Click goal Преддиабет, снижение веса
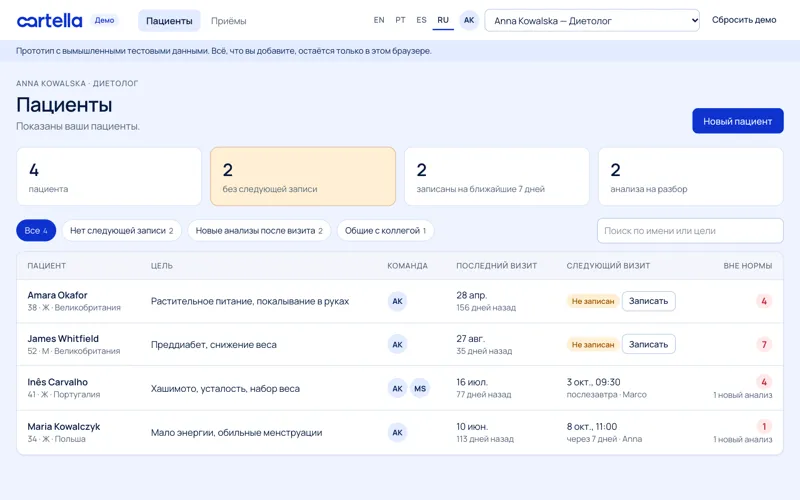The height and width of the screenshot is (500, 800). point(214,345)
